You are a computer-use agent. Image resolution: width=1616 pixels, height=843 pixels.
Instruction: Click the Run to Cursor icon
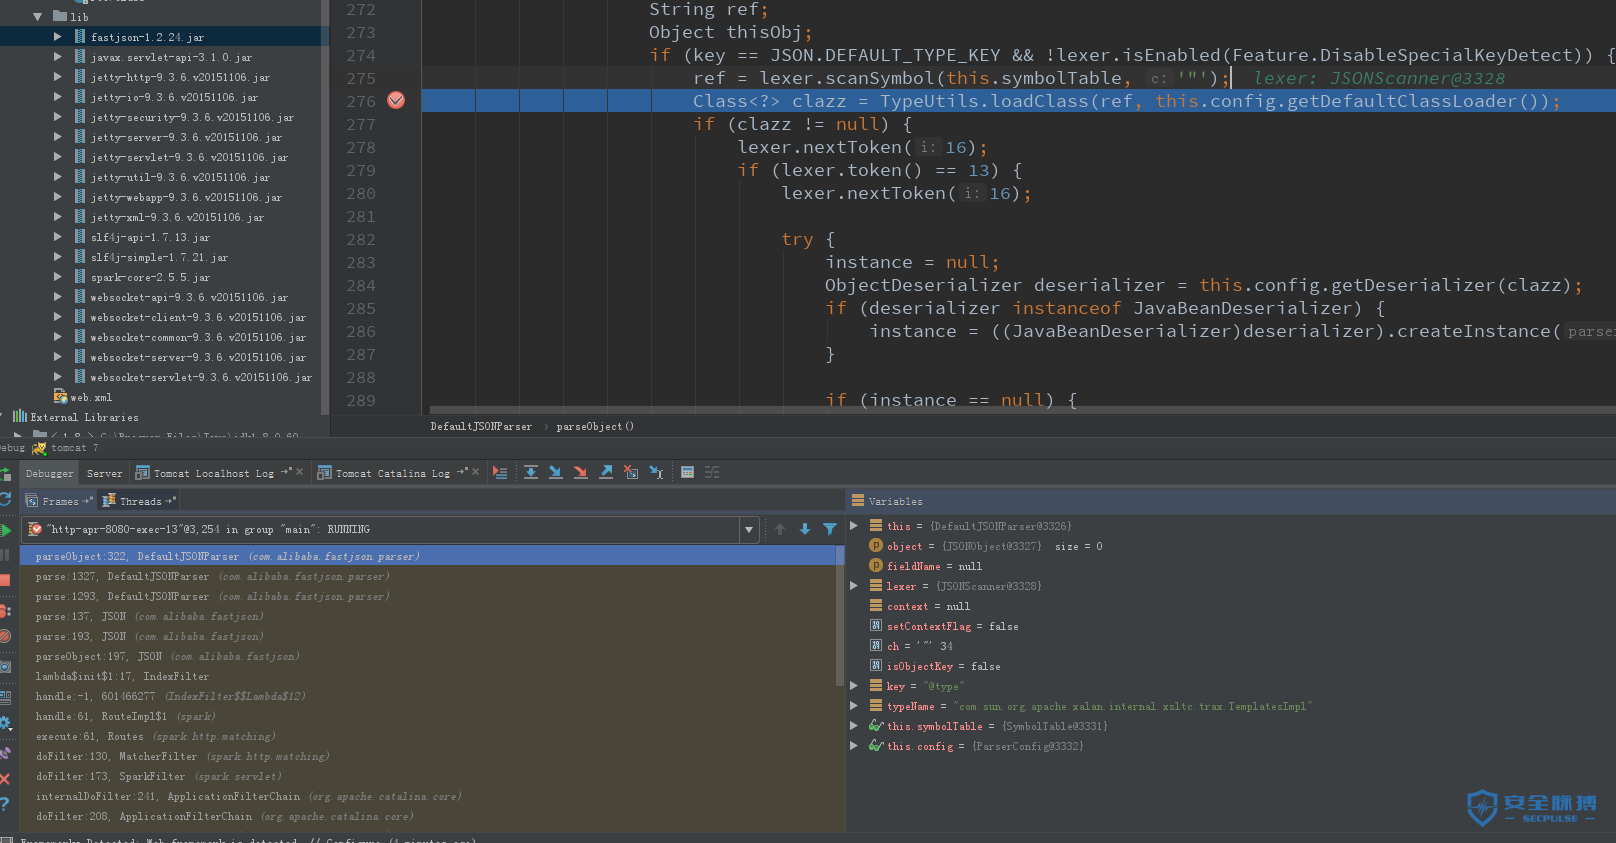click(x=656, y=472)
